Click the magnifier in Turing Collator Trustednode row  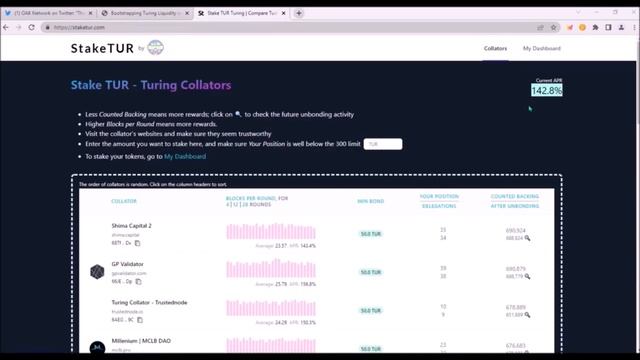pyautogui.click(x=527, y=315)
